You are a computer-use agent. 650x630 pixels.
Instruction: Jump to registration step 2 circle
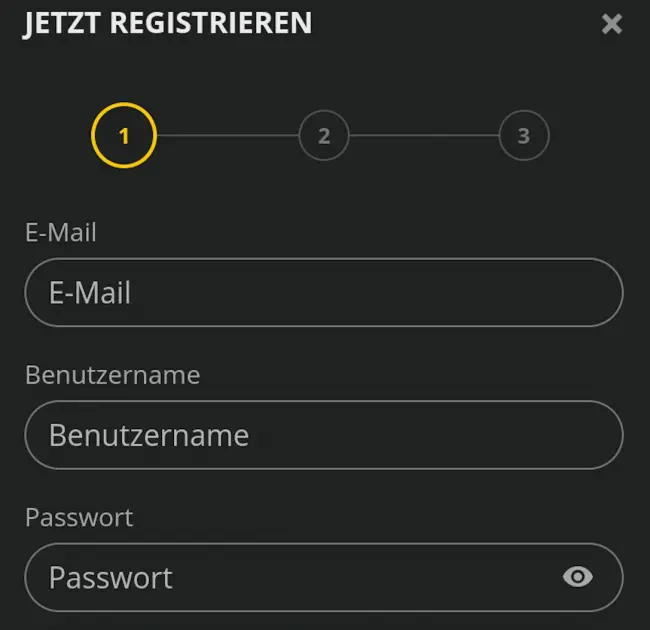click(324, 135)
